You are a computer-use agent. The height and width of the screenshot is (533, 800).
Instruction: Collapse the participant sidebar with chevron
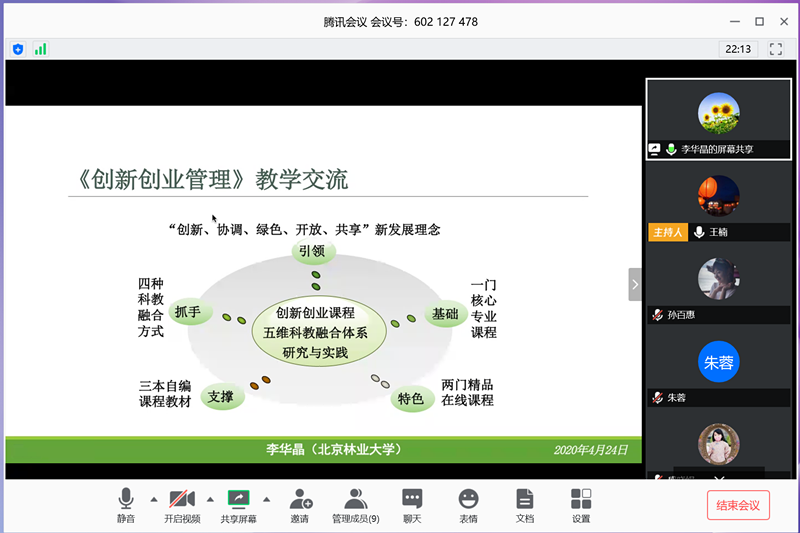tap(634, 284)
